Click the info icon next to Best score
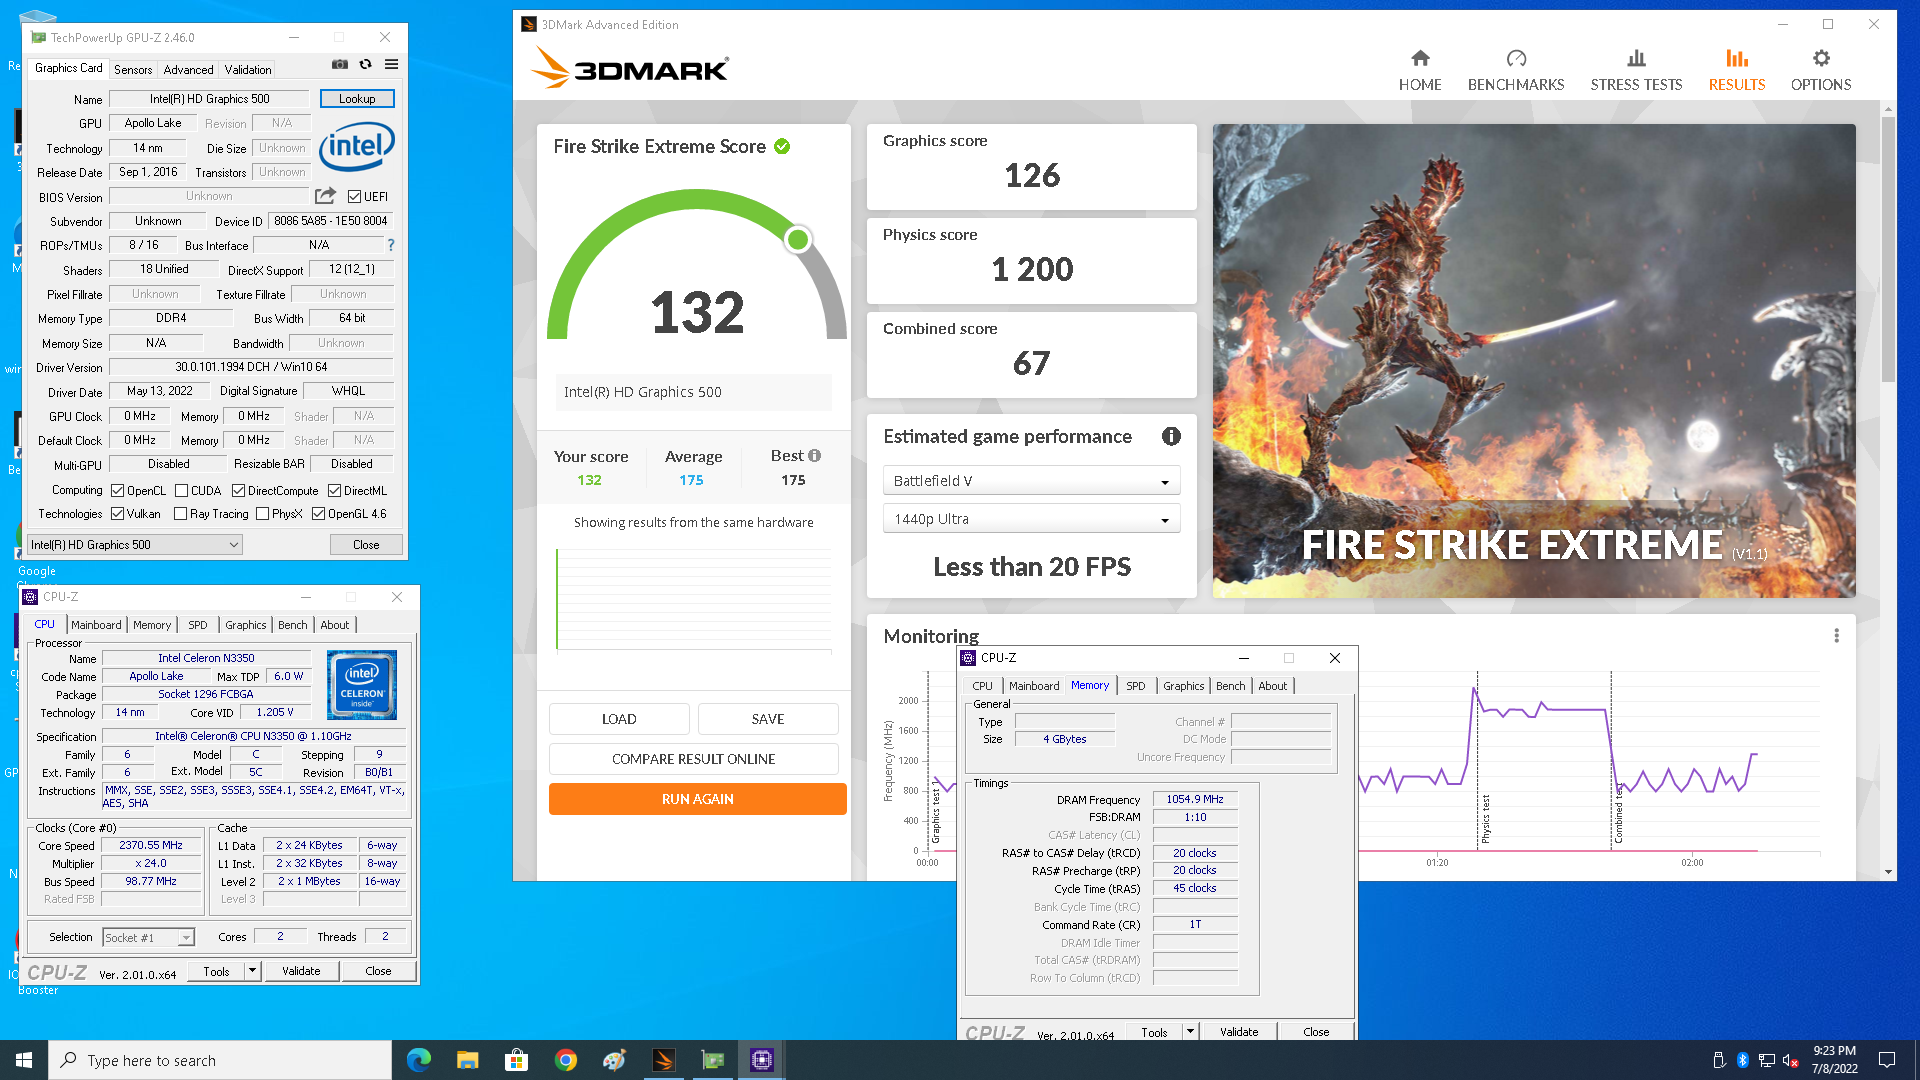The width and height of the screenshot is (1920, 1080). click(815, 455)
